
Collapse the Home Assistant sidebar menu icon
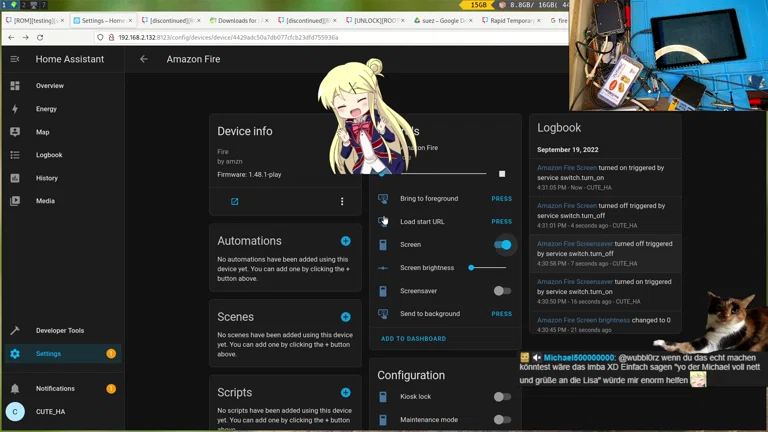(x=15, y=59)
